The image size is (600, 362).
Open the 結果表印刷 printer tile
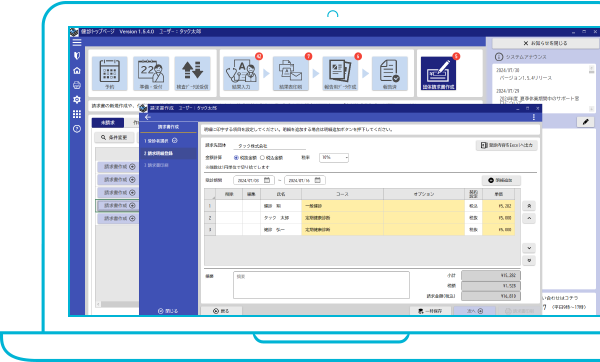coord(290,73)
